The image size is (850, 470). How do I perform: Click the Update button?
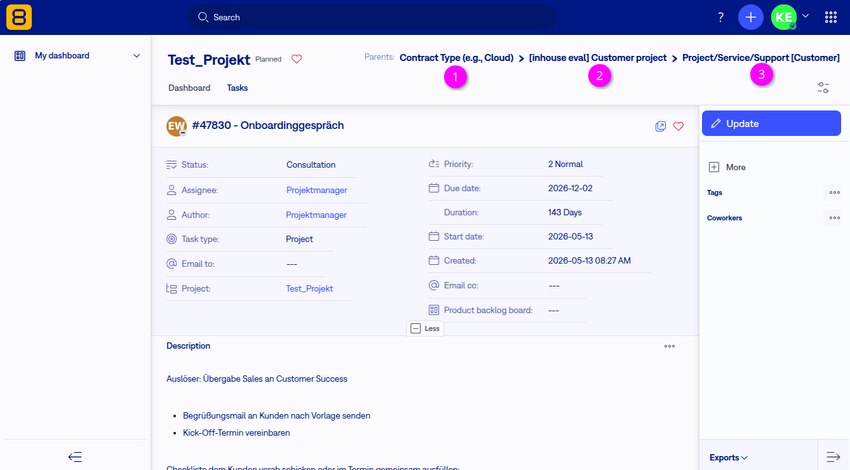(x=771, y=124)
